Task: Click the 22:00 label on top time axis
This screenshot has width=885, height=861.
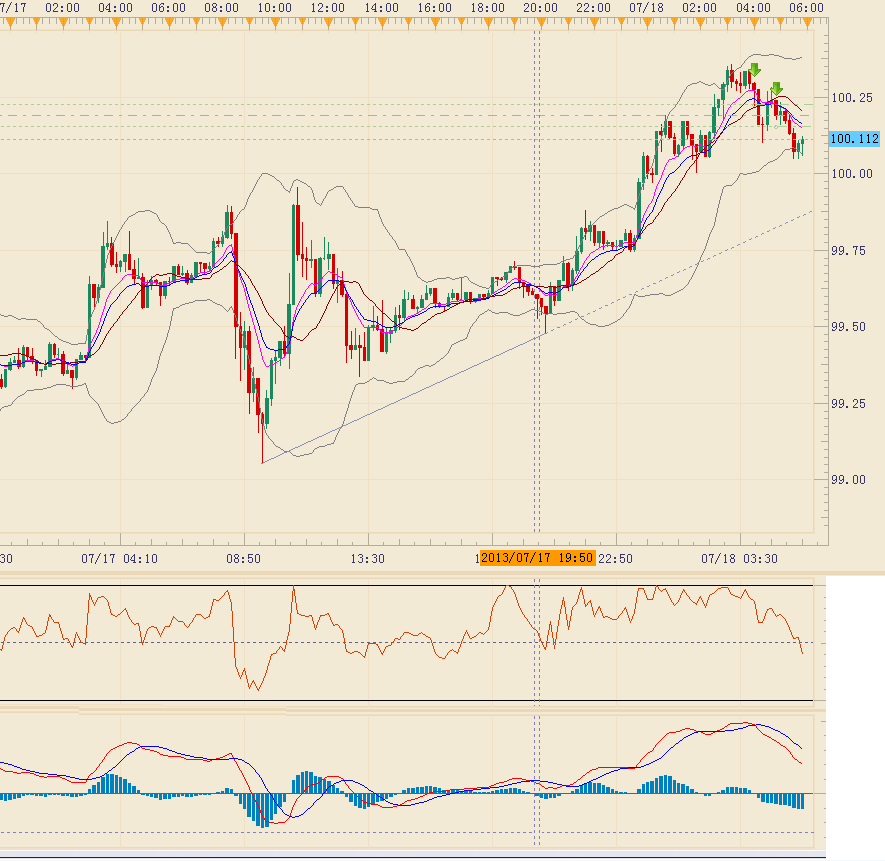Action: (594, 8)
